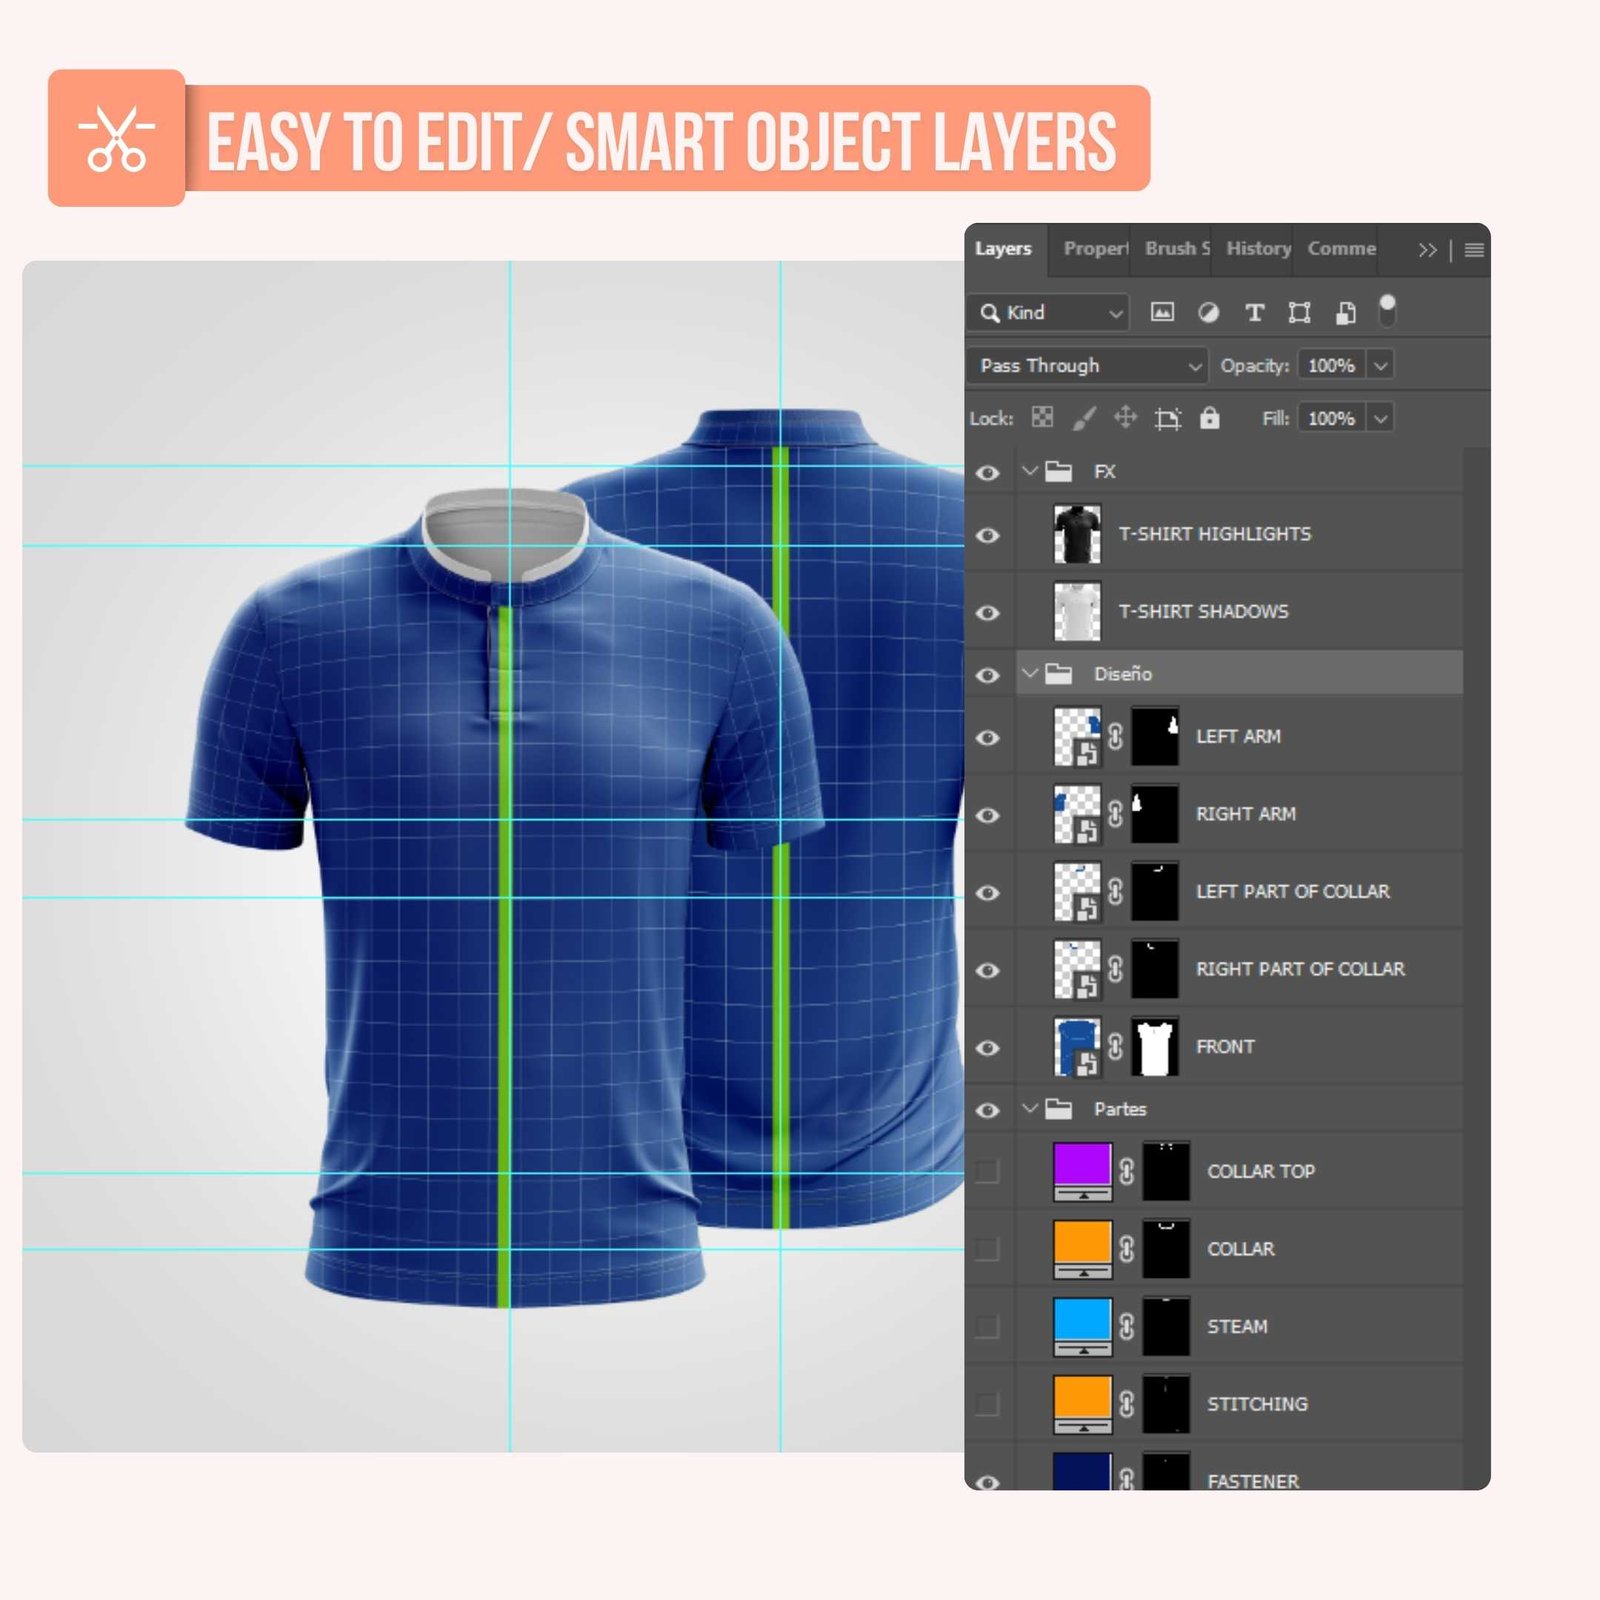
Task: Select the RIGHT ARM layer name
Action: coord(1246,814)
